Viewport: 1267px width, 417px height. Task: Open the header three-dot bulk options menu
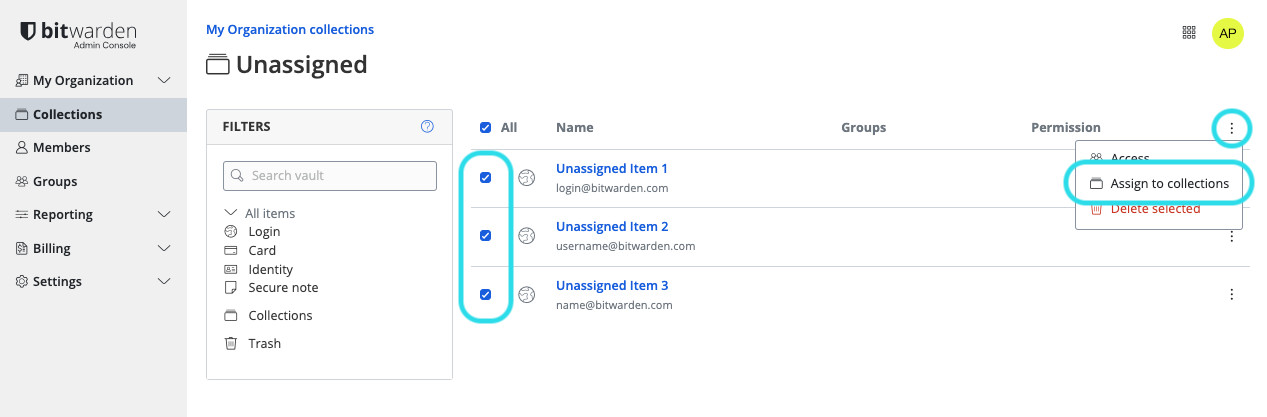(1231, 128)
